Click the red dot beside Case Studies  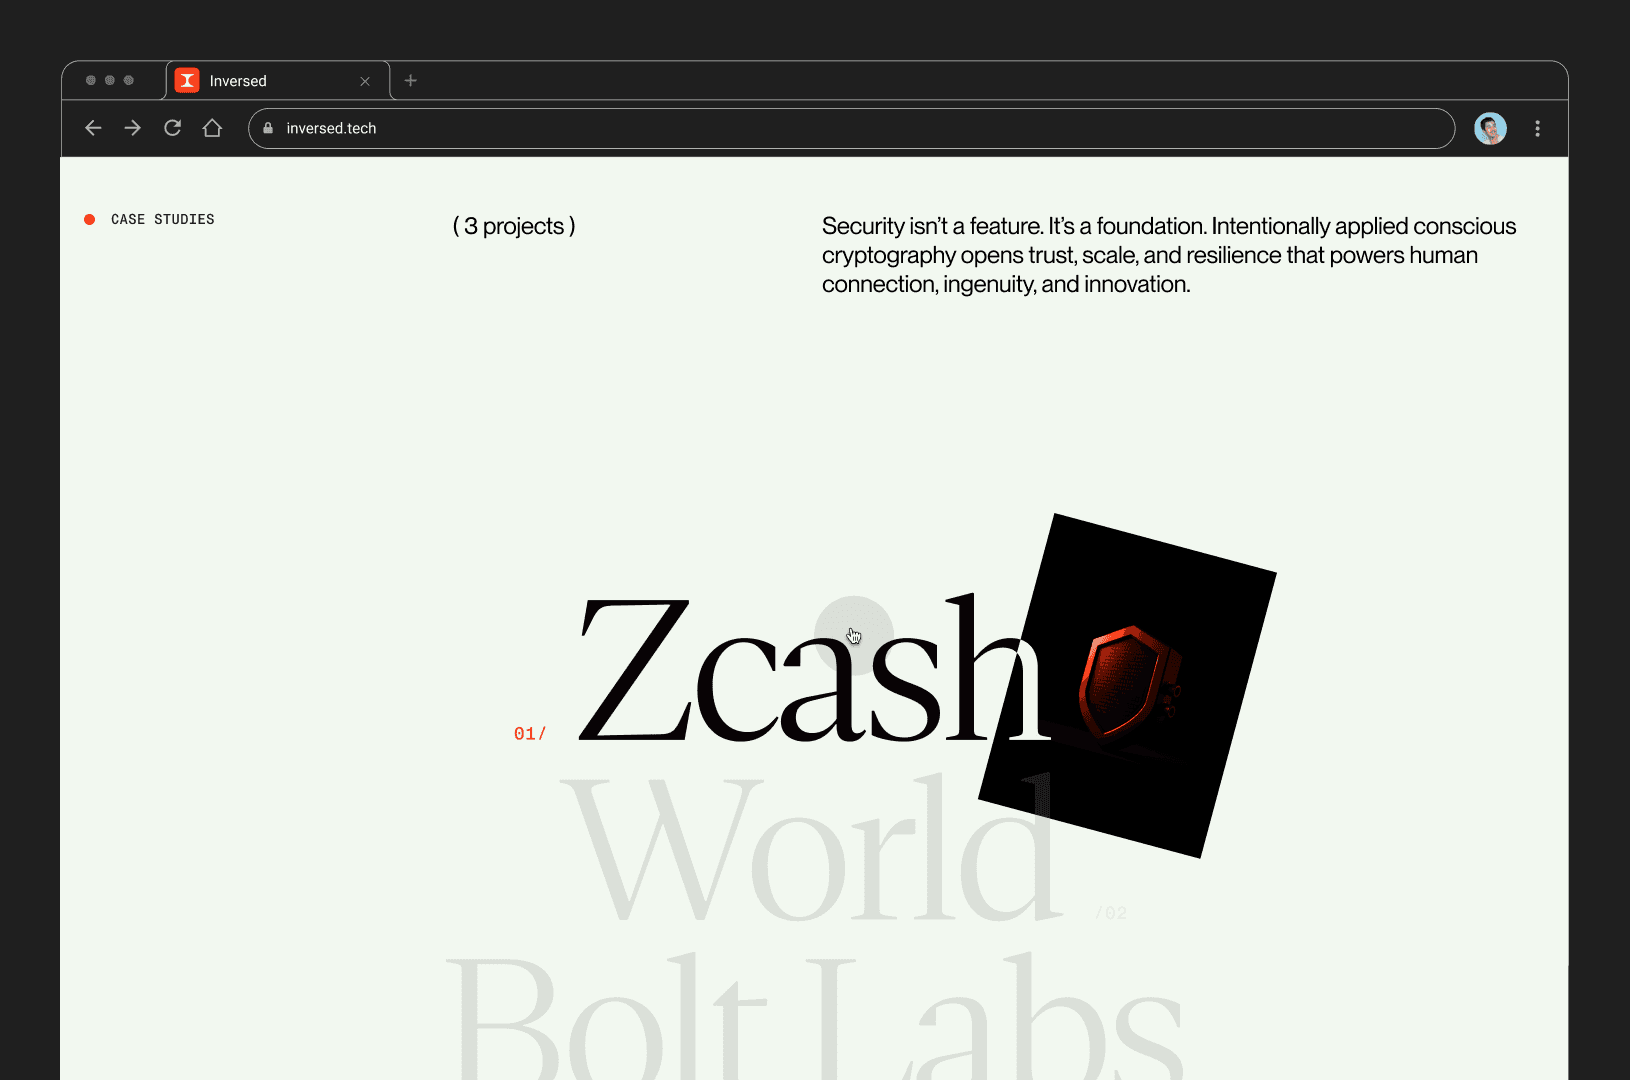[90, 219]
